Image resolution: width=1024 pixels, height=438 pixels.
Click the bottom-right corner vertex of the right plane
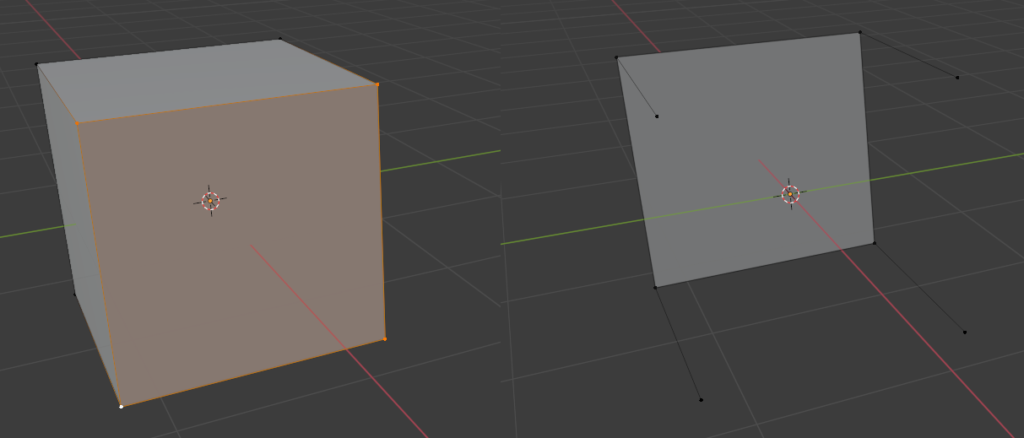[x=874, y=242]
